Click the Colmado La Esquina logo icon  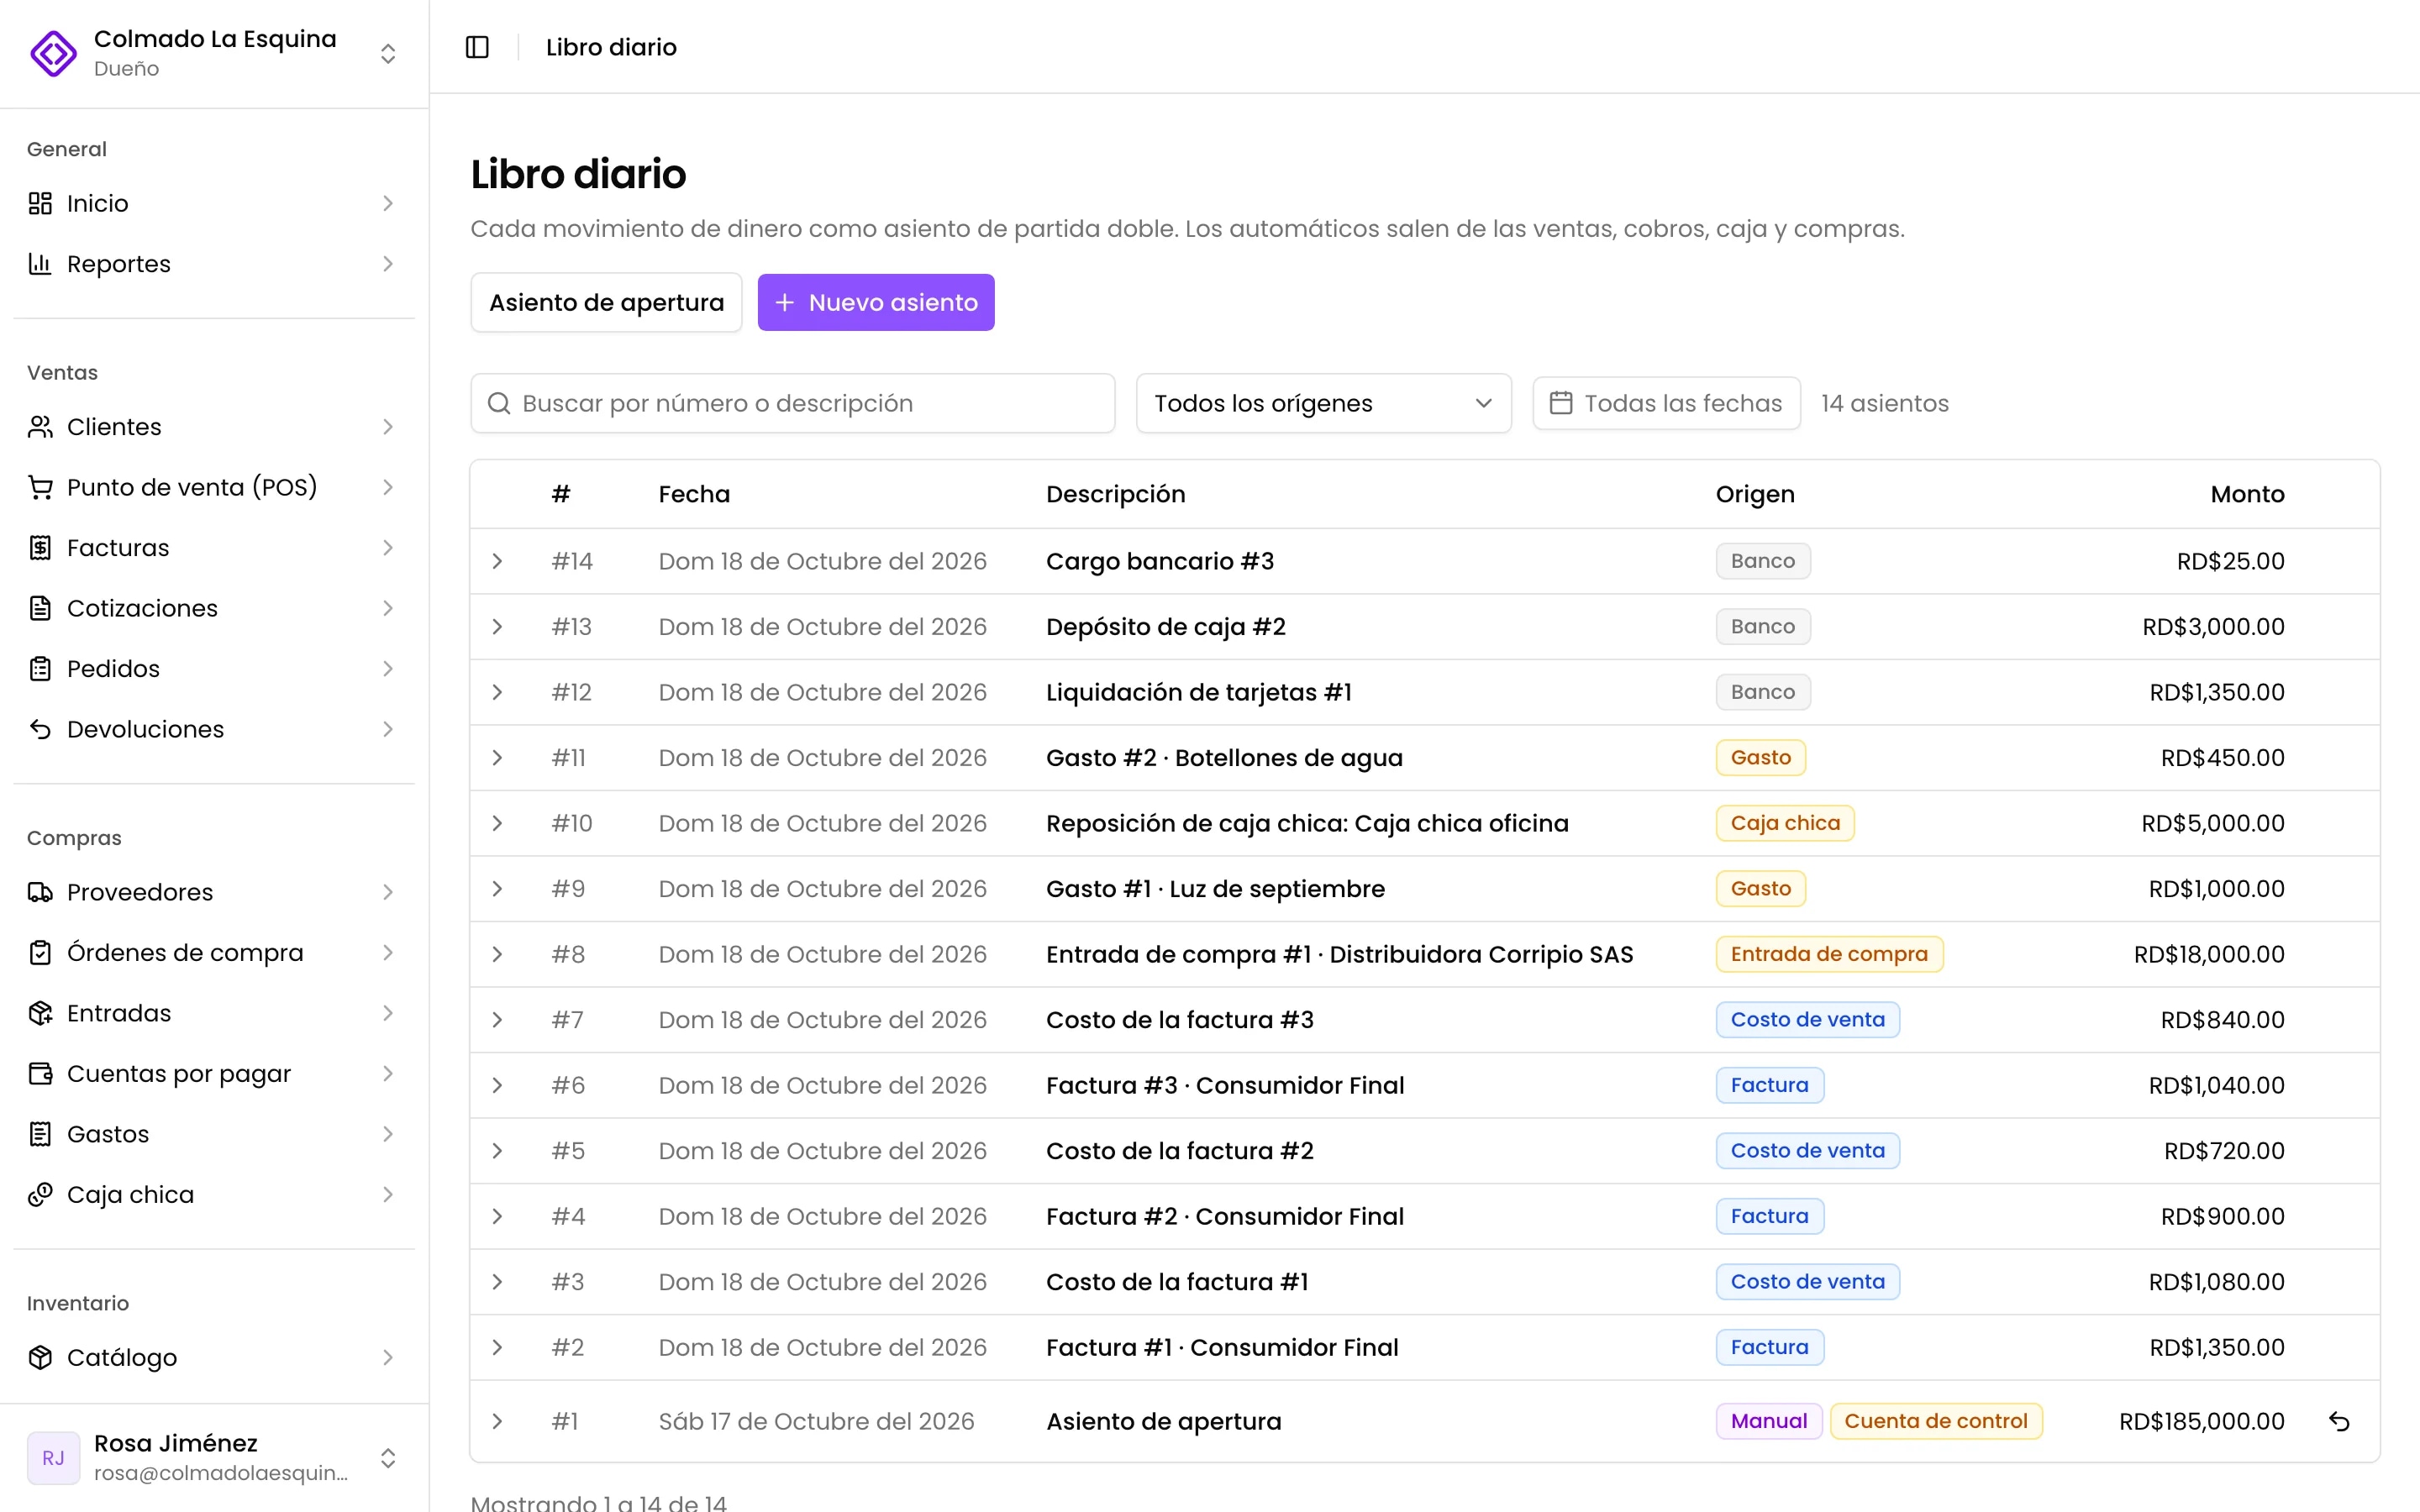tap(53, 53)
